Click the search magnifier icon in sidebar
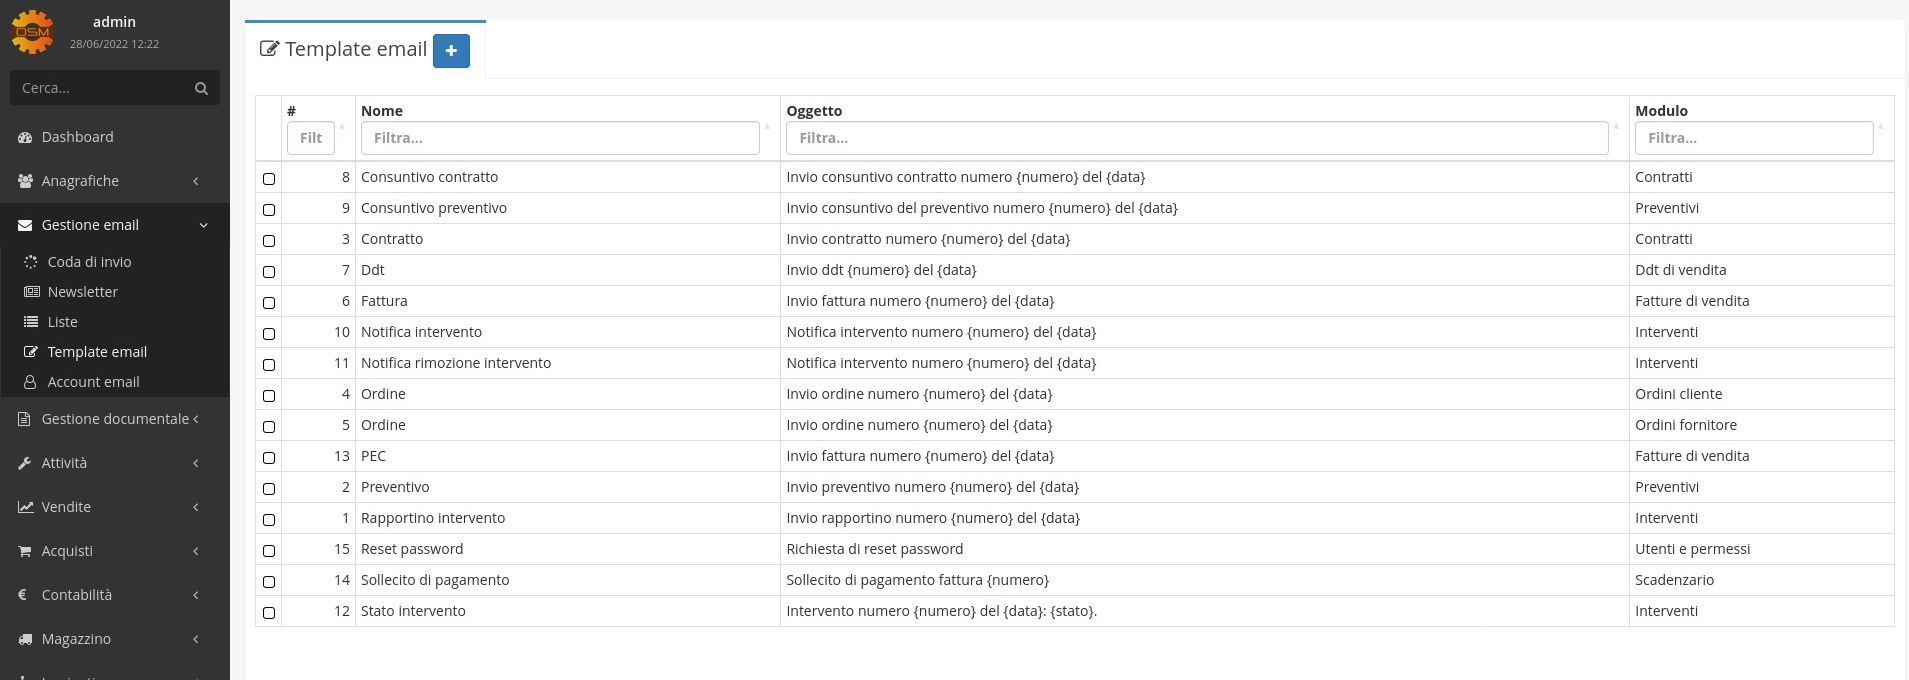The image size is (1909, 680). coord(201,88)
